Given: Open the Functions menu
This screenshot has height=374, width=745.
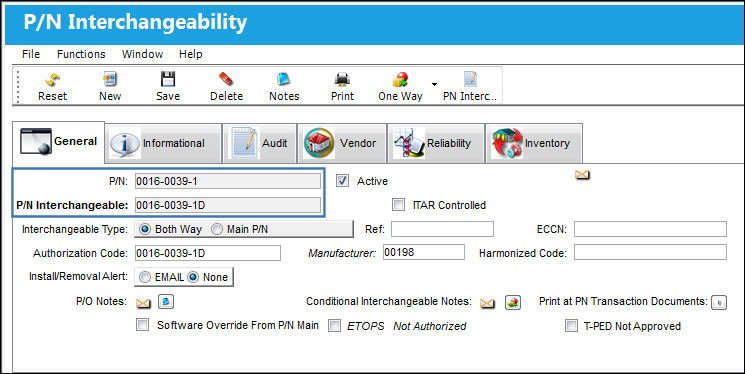Looking at the screenshot, I should point(81,54).
